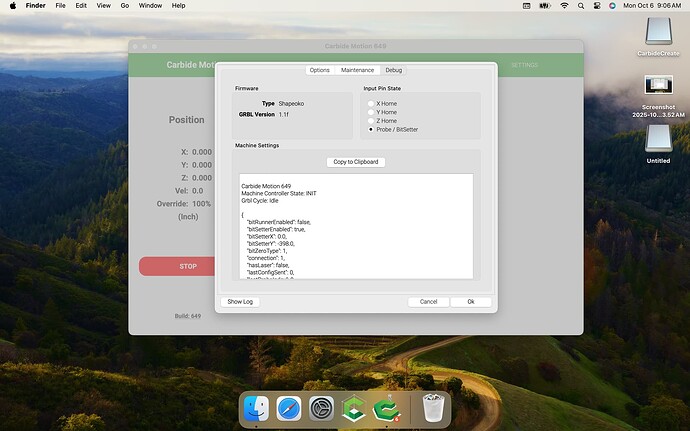Select the Z Home radio button
Viewport: 690px width, 431px height.
(371, 121)
